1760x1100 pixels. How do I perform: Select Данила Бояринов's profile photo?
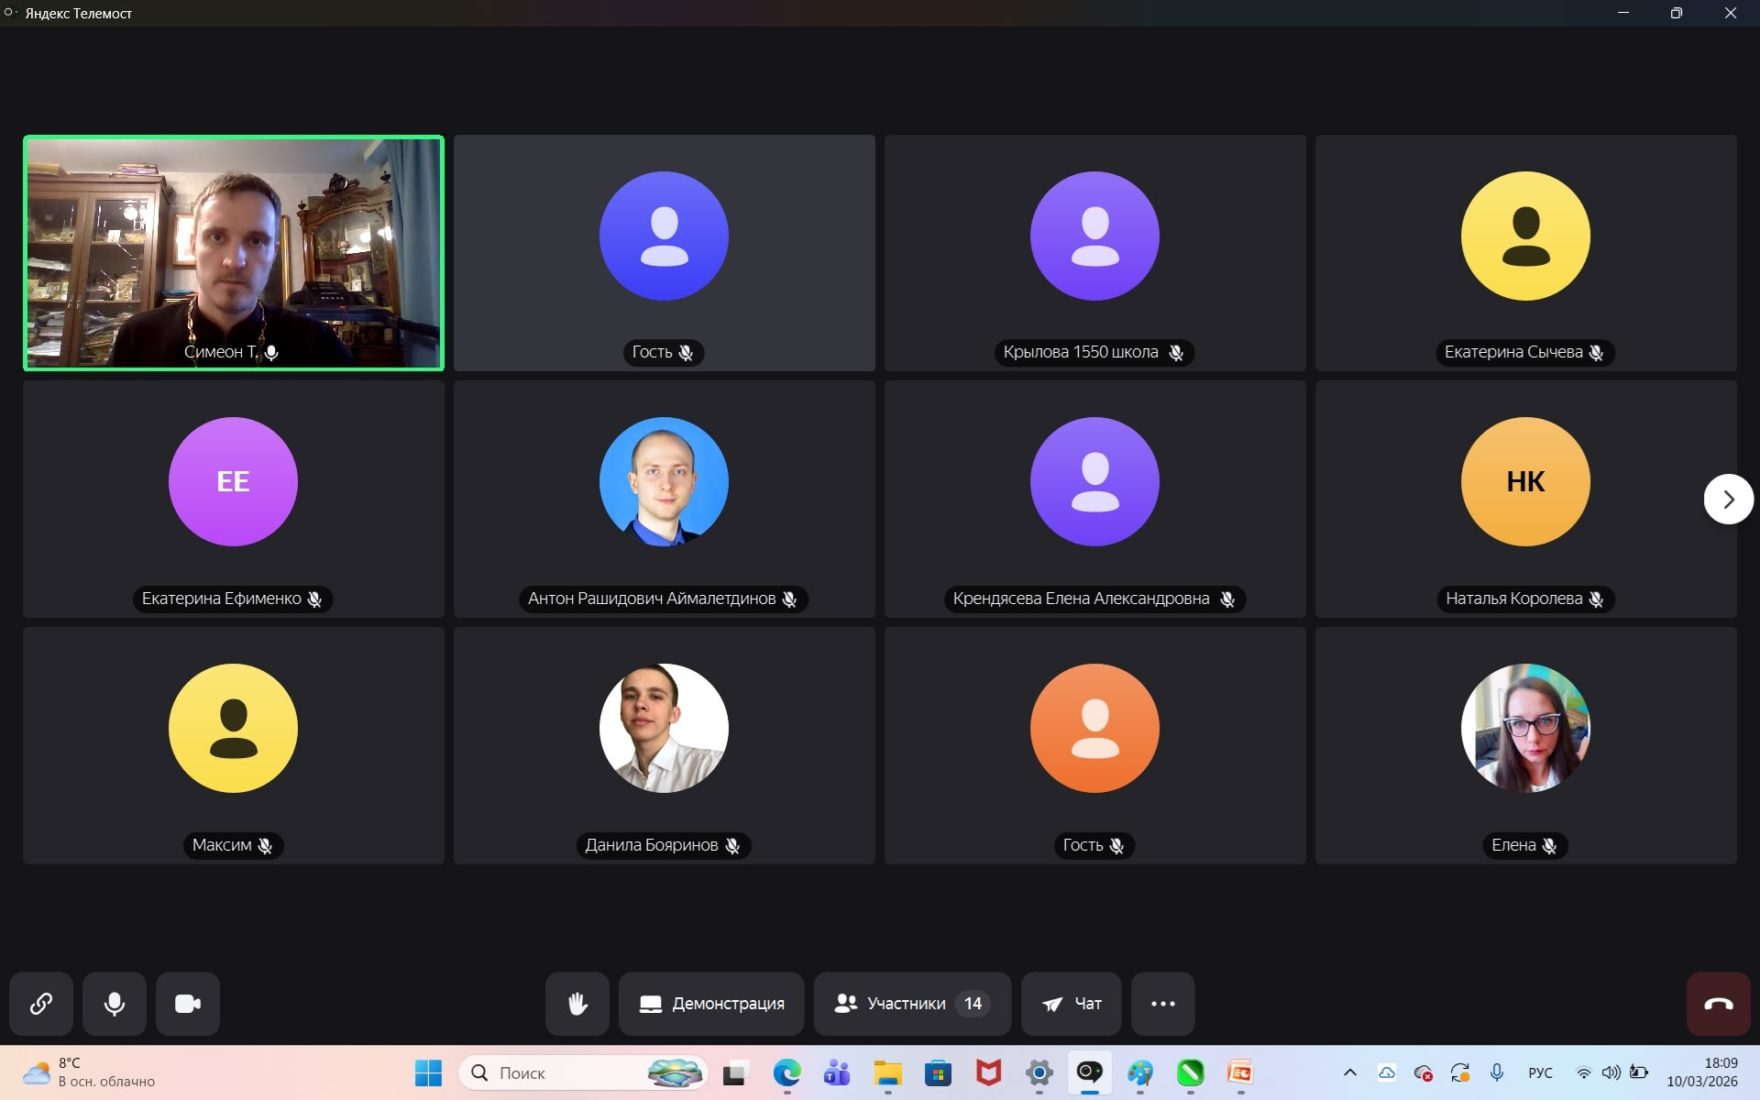point(664,728)
